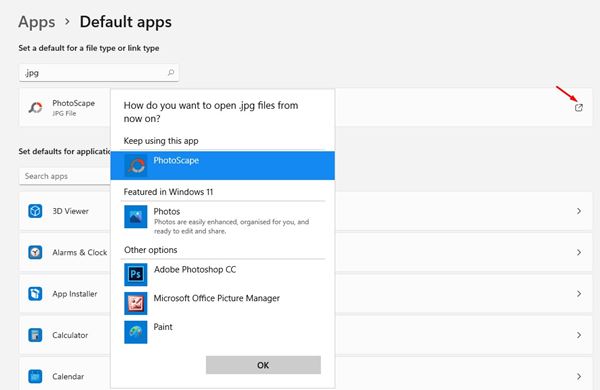Click the Default apps page heading

tap(126, 22)
